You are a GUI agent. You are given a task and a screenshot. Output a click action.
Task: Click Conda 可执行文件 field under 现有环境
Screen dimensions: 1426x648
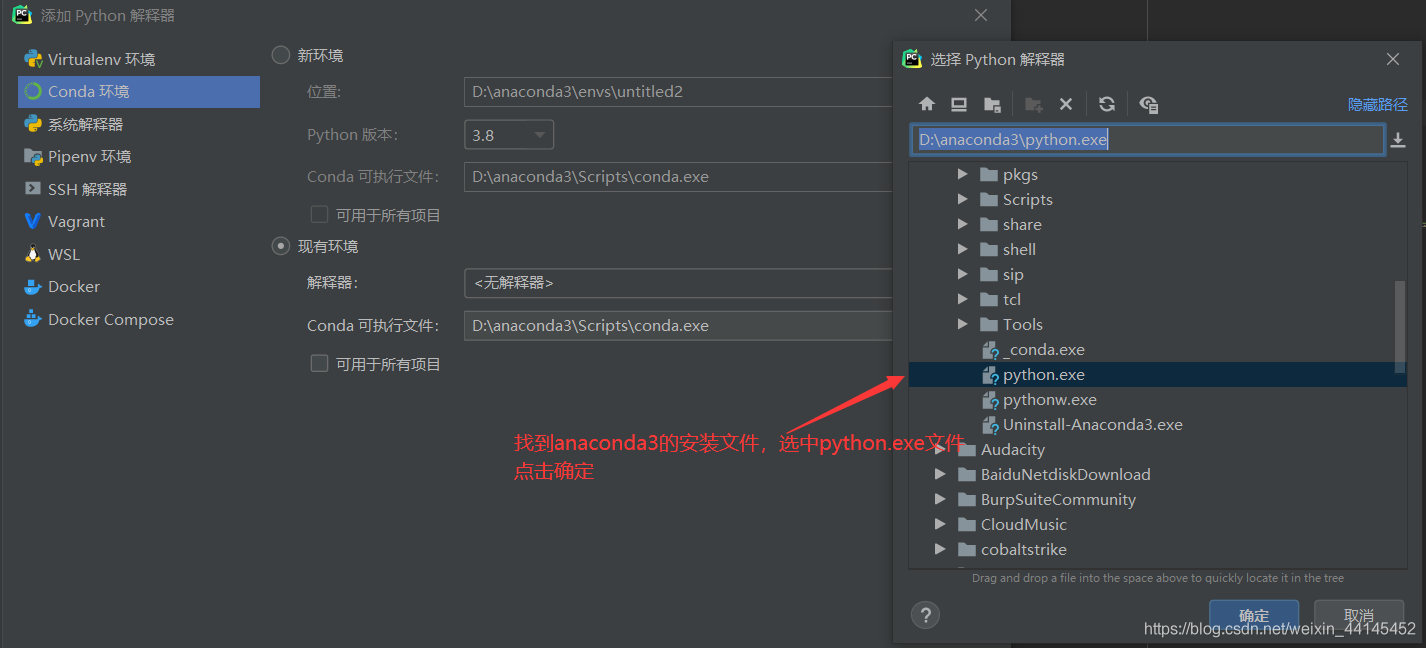point(678,326)
